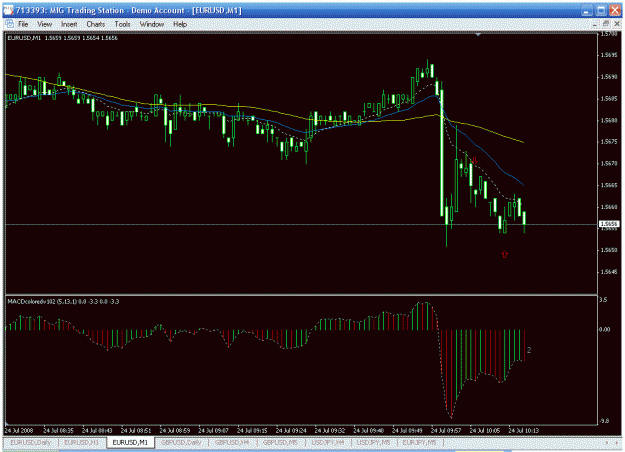625x452 pixels.
Task: Switch to the USDJPY,H4 chart tab
Action: pos(328,442)
